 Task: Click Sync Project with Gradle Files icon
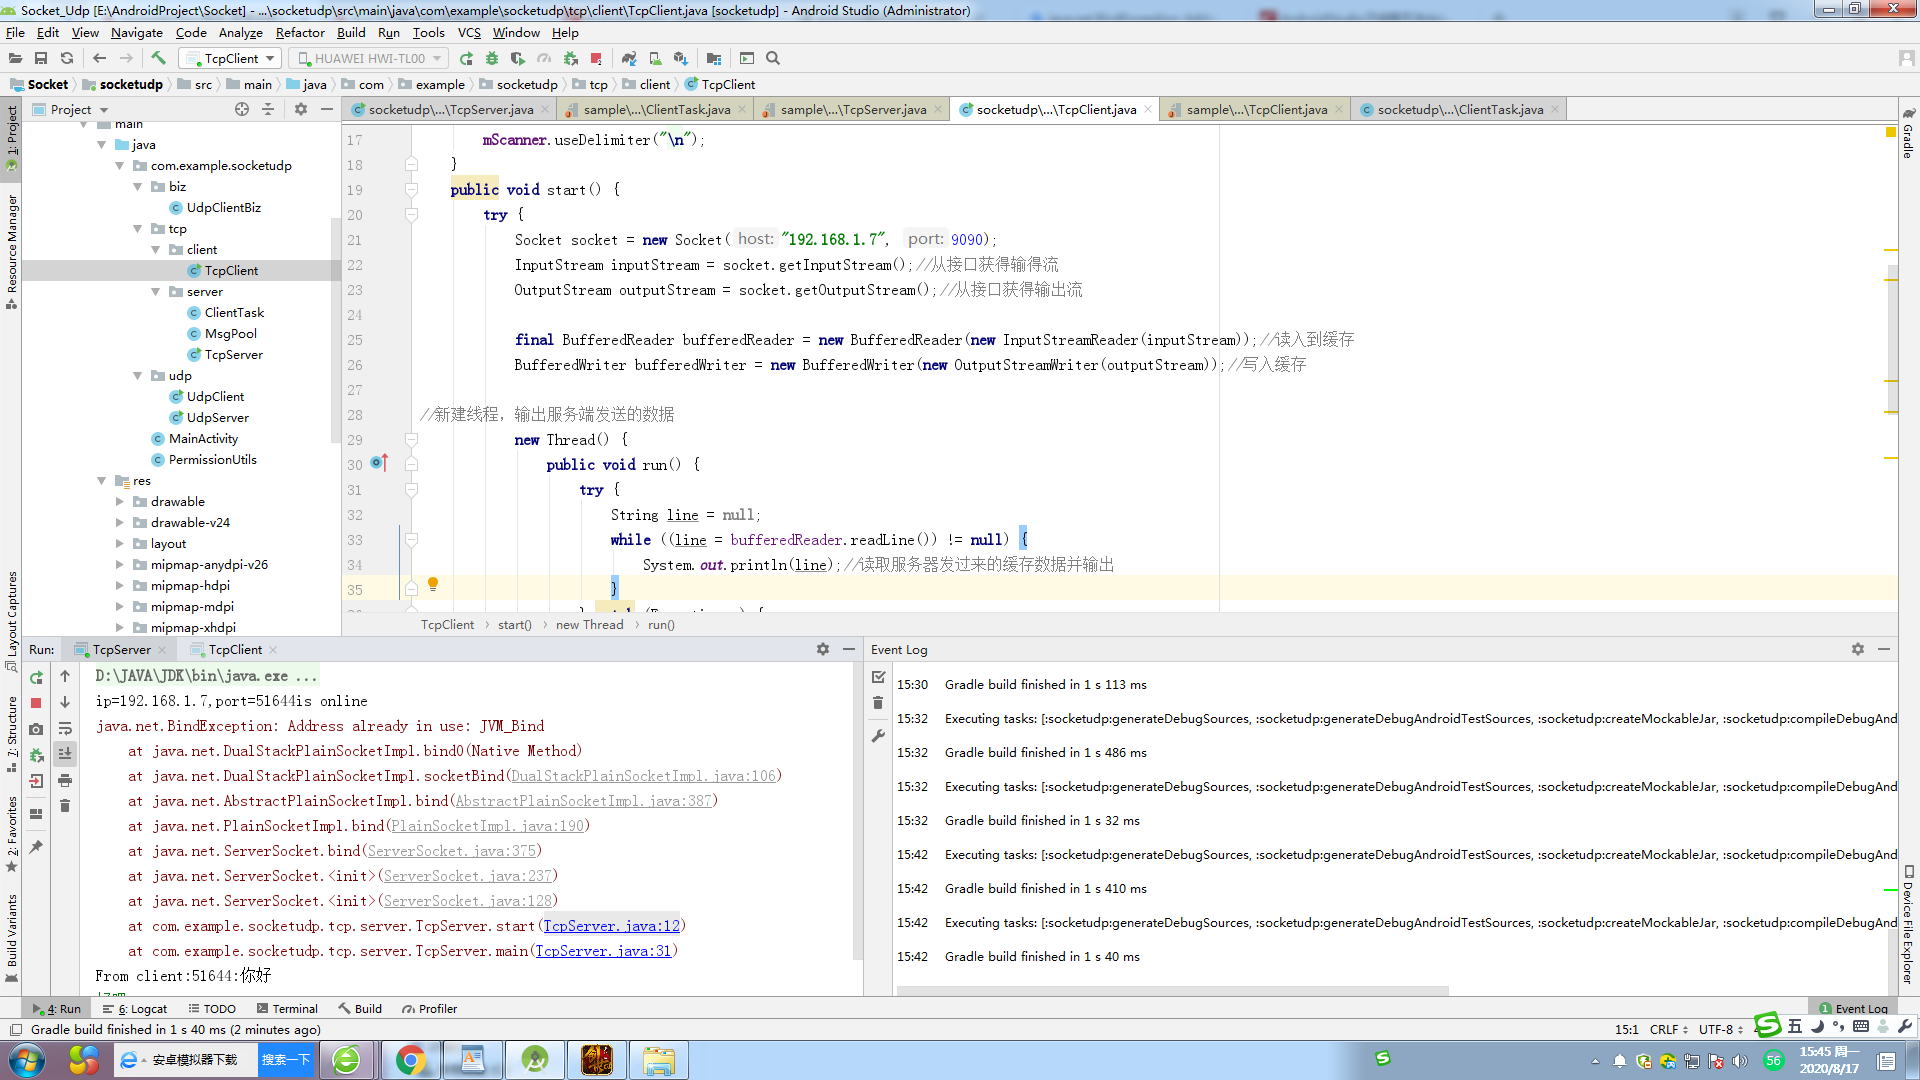coord(629,58)
